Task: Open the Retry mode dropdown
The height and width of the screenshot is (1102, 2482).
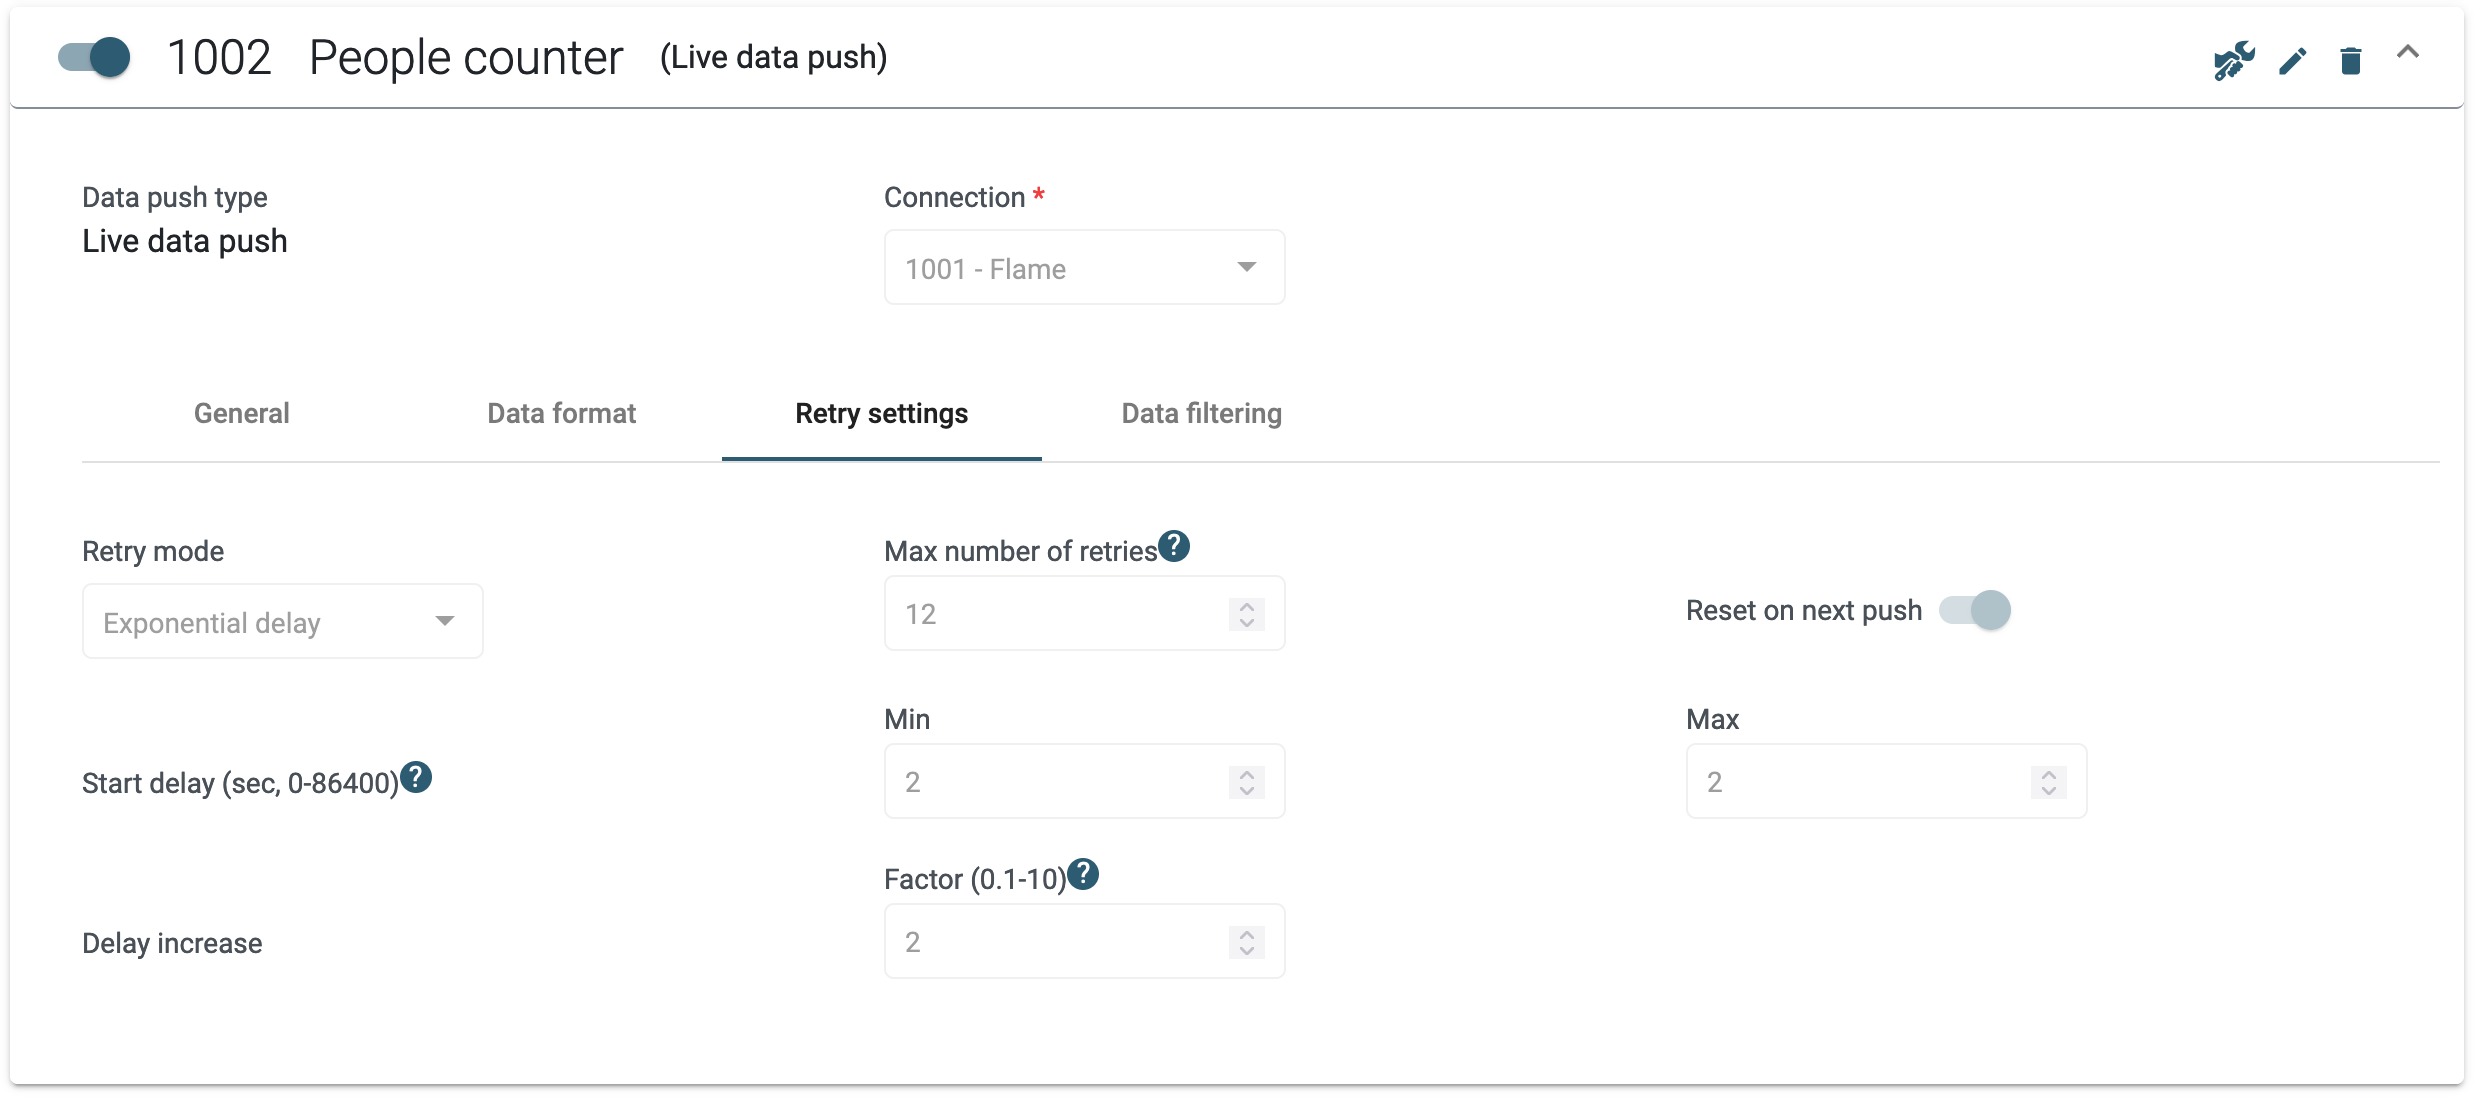Action: tap(282, 622)
